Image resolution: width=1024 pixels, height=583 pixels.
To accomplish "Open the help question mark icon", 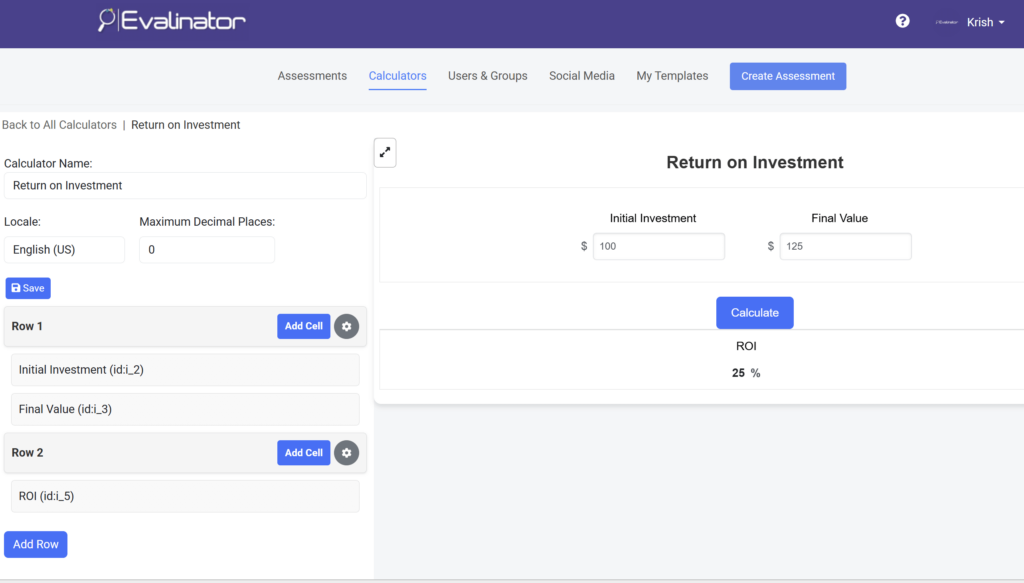I will point(902,21).
